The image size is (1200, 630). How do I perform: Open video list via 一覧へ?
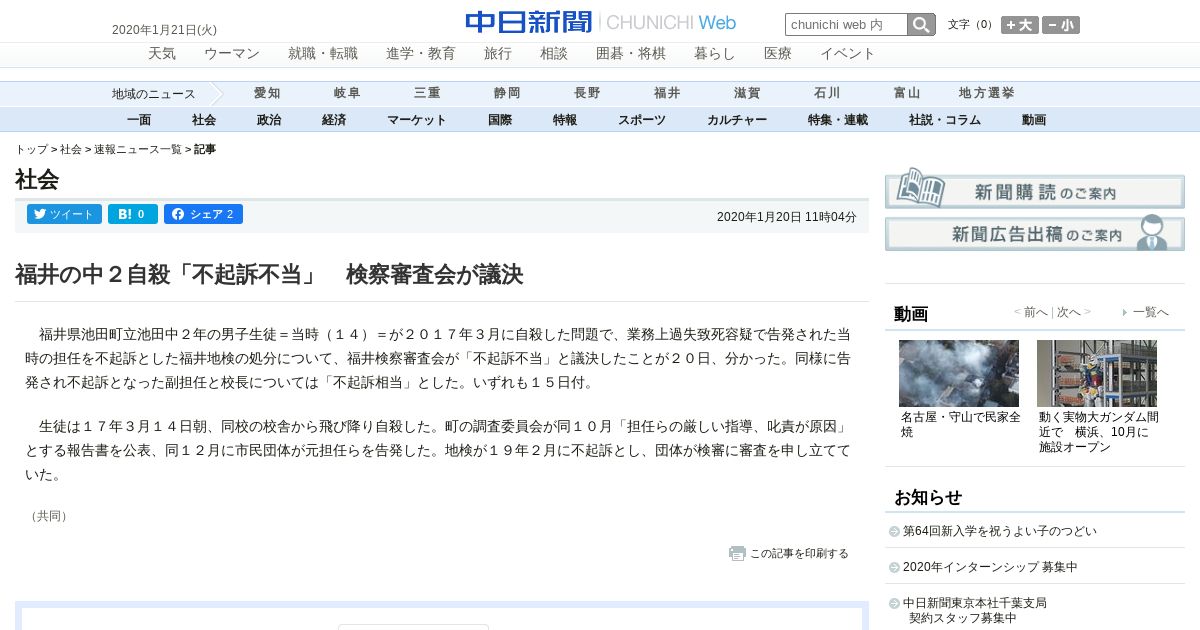(x=1150, y=312)
